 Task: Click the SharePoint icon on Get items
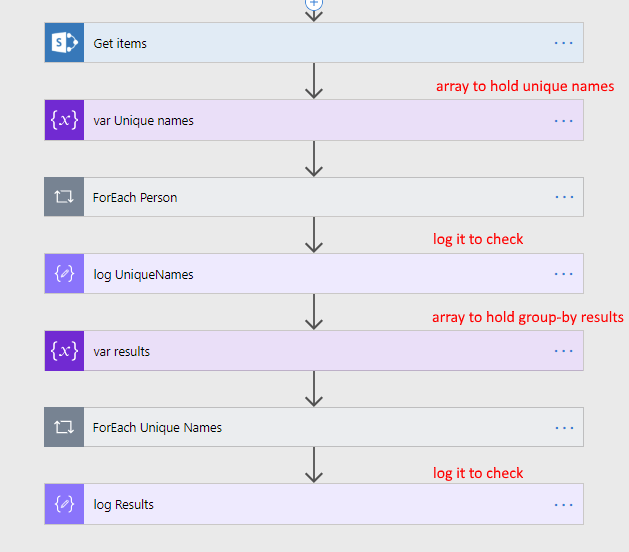click(64, 43)
